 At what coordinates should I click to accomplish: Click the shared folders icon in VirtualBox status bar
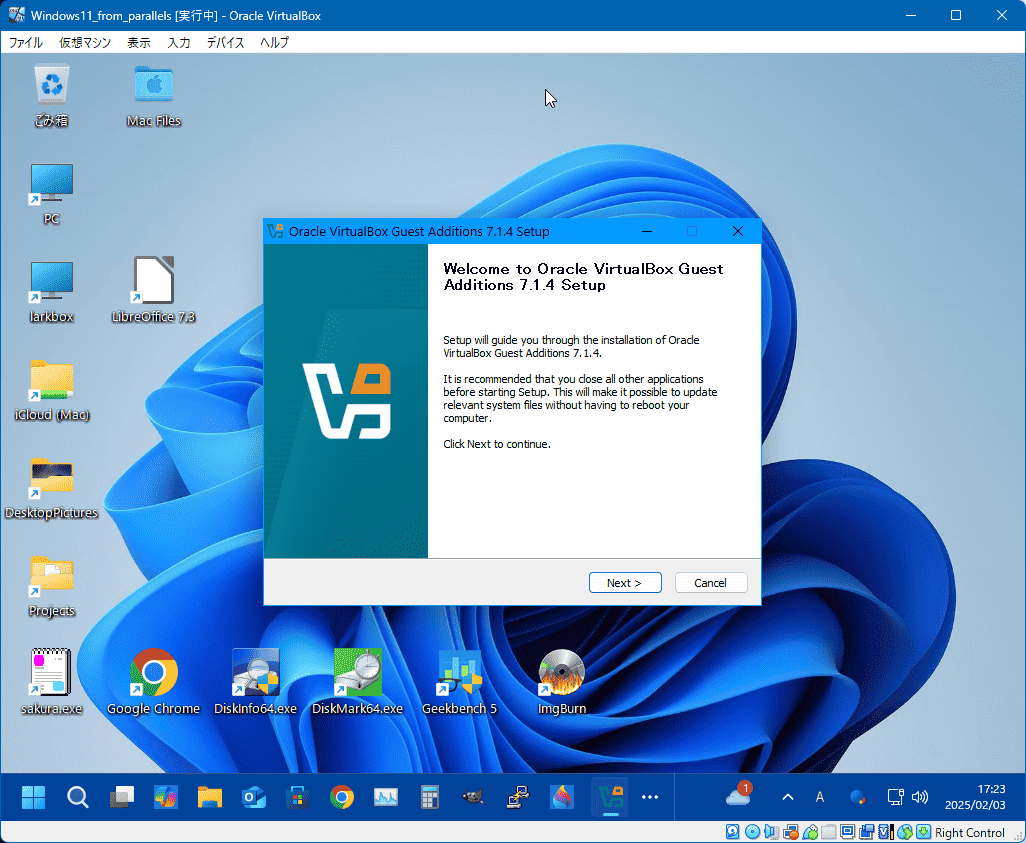point(828,832)
